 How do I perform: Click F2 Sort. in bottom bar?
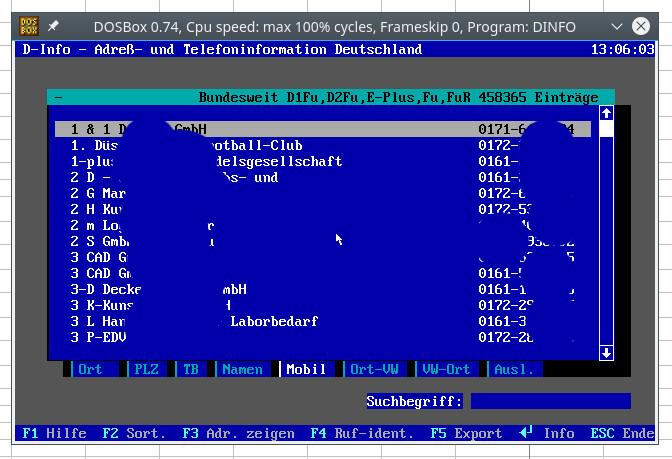134,433
